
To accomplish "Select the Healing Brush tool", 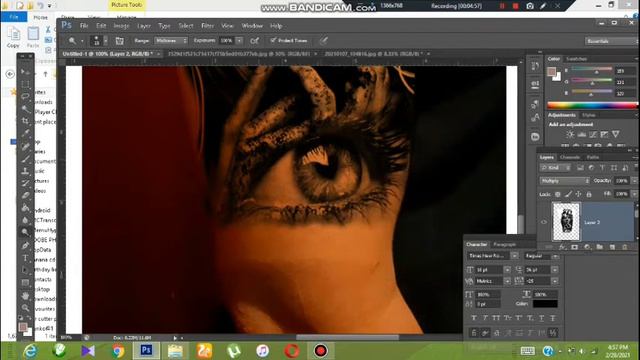I will tap(25, 146).
